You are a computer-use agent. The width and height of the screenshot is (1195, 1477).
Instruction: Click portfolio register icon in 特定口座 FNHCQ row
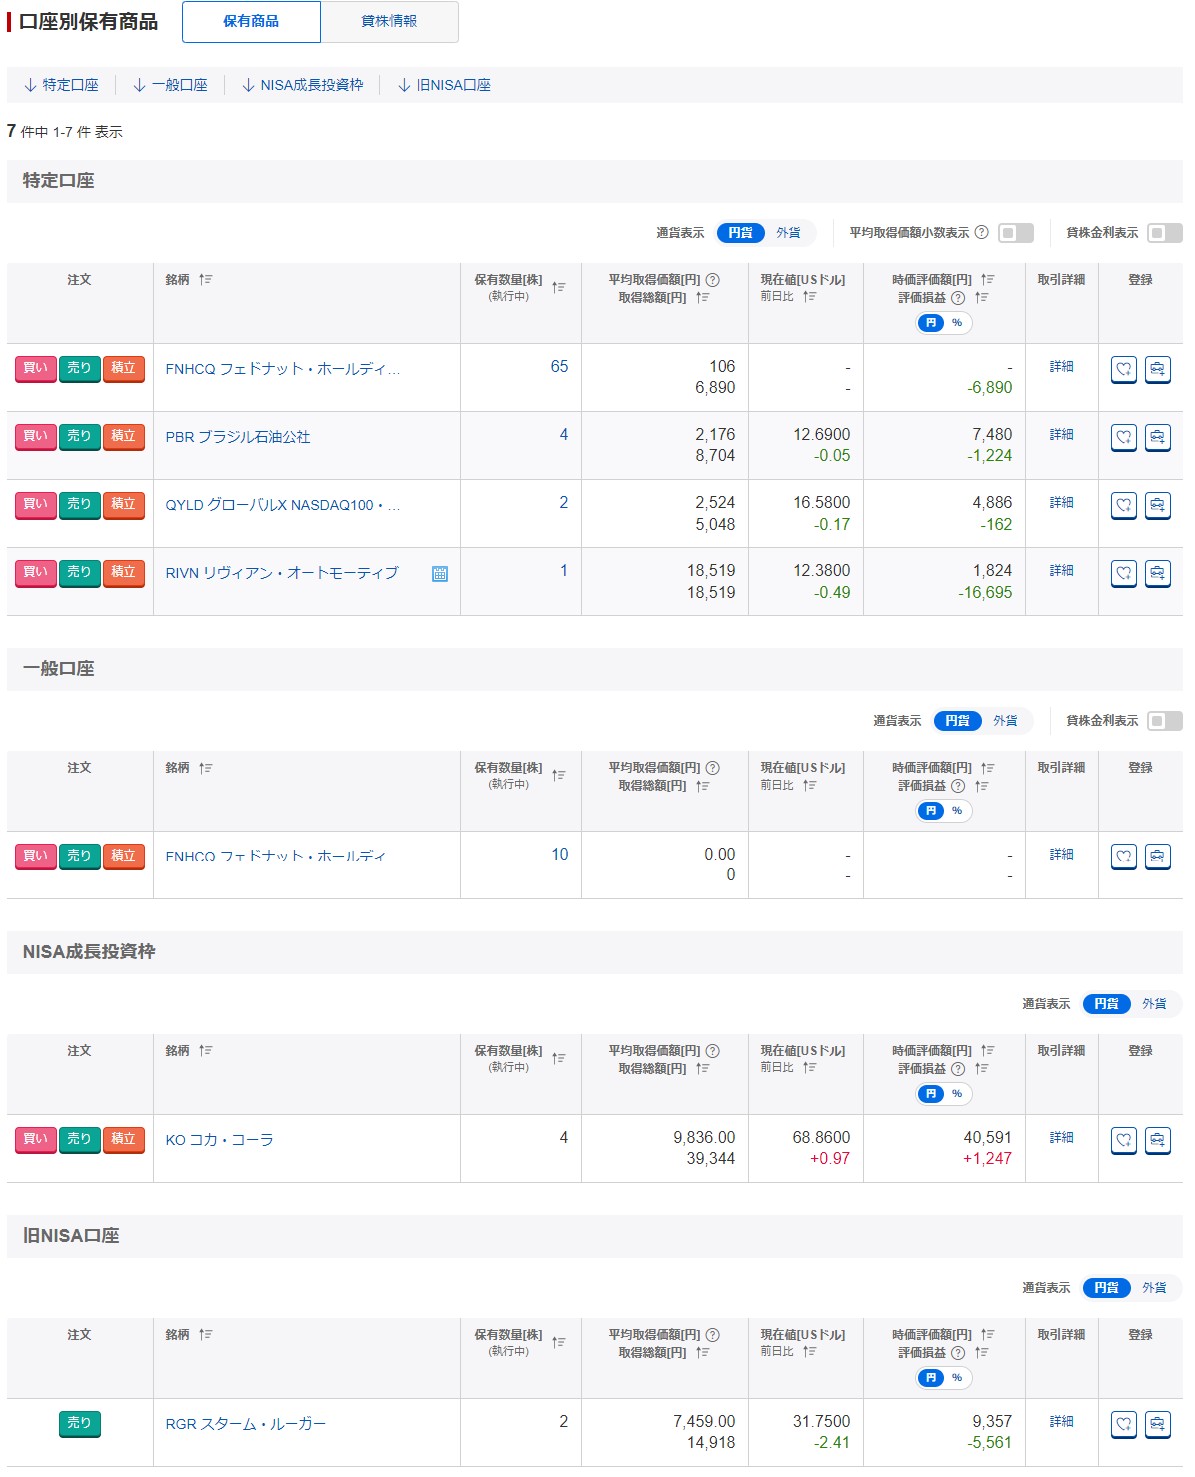tap(1157, 369)
